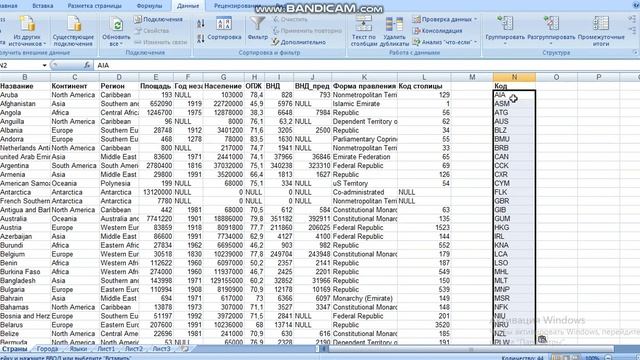Expand the Обновить все dropdown arrow

click(x=122, y=44)
